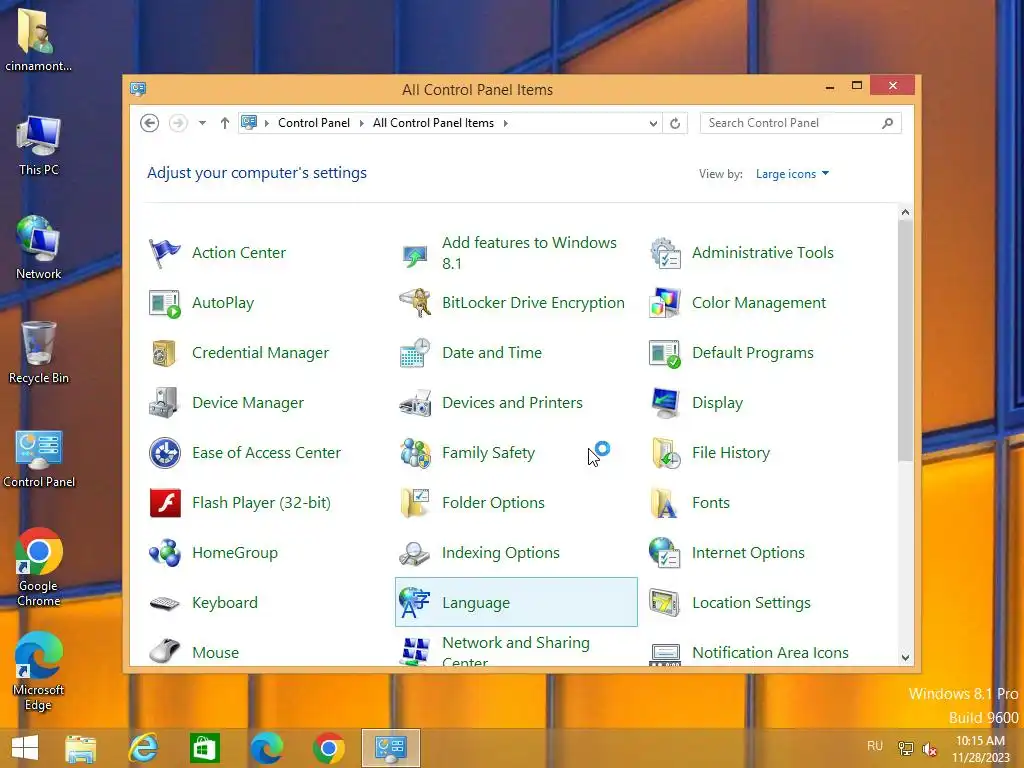Click the search magnifier icon
This screenshot has height=768, width=1024.
888,123
